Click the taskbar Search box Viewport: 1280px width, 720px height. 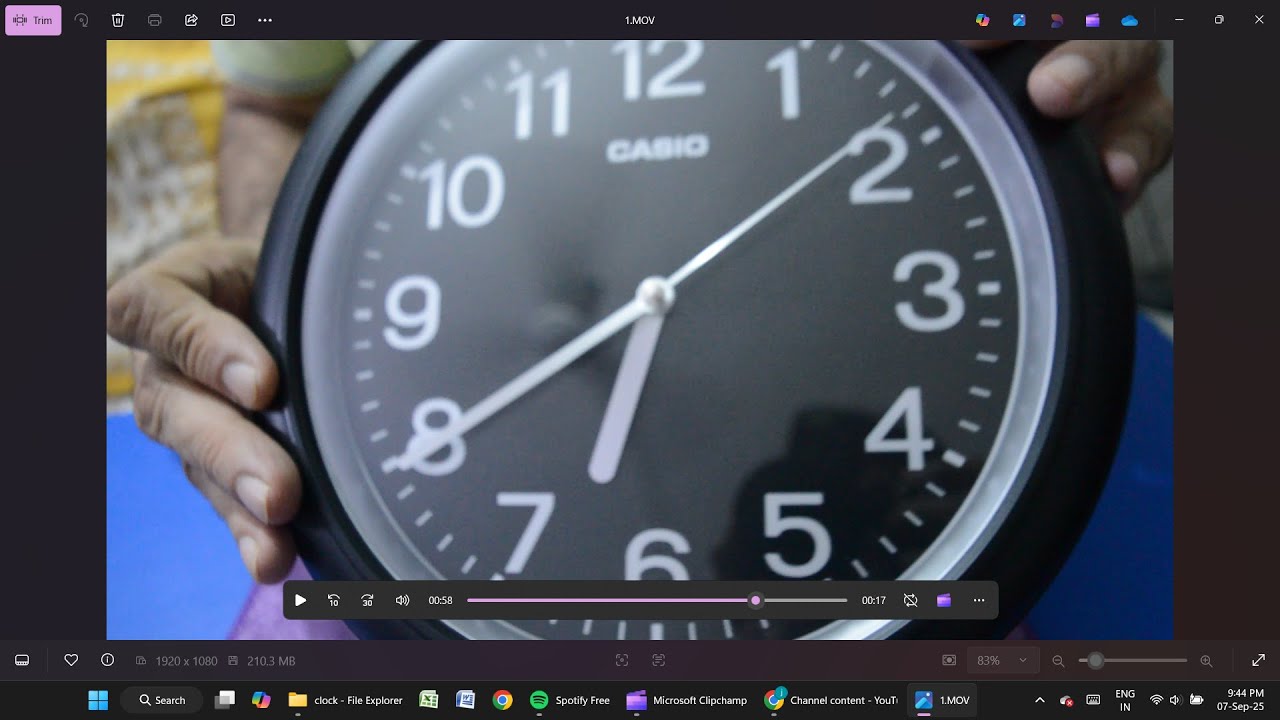pyautogui.click(x=162, y=700)
